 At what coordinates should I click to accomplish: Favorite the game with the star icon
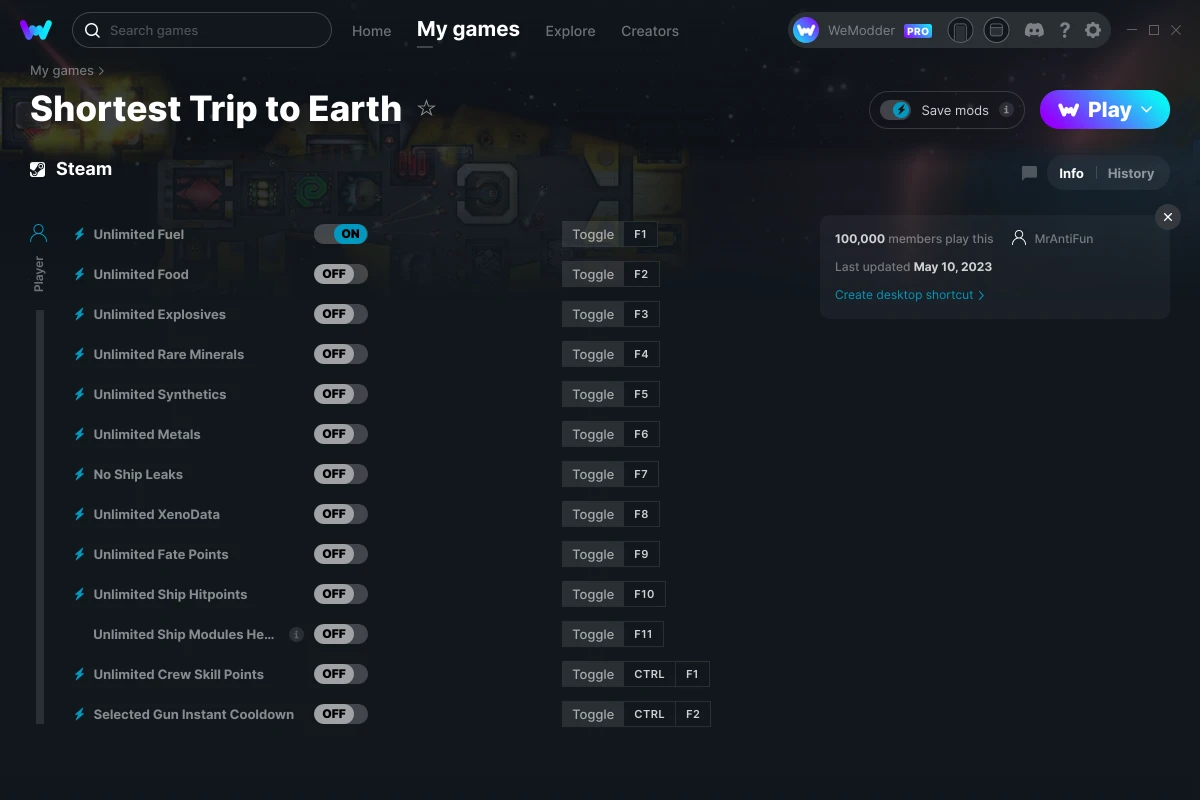(x=427, y=108)
